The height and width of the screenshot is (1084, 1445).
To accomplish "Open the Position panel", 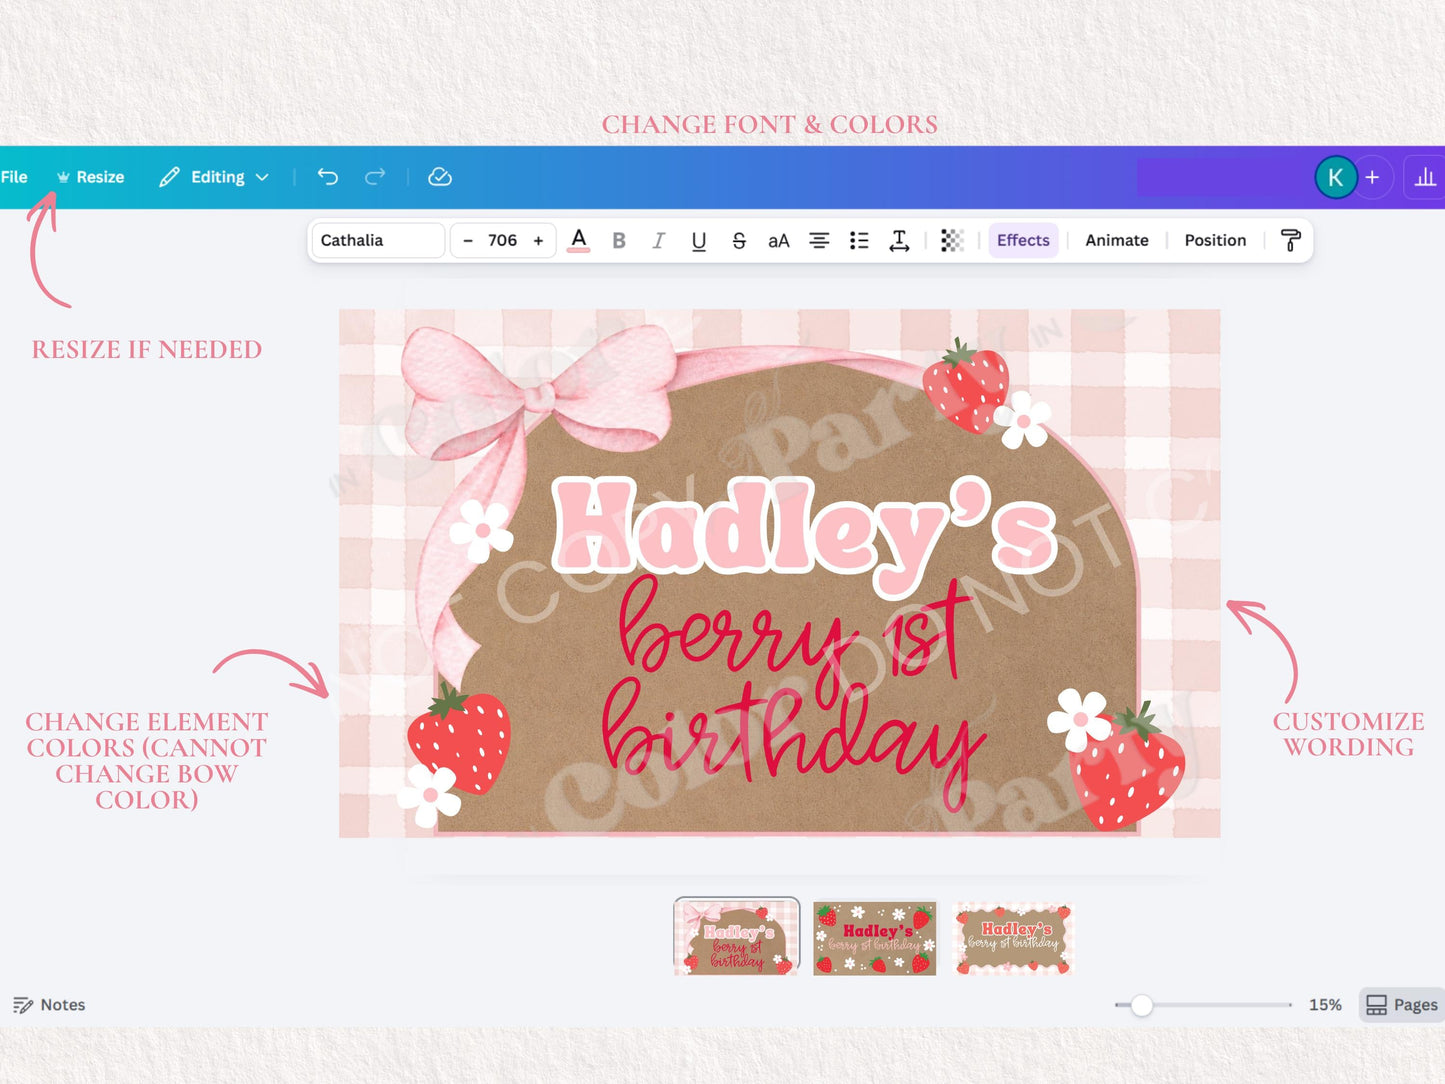I will (1215, 240).
